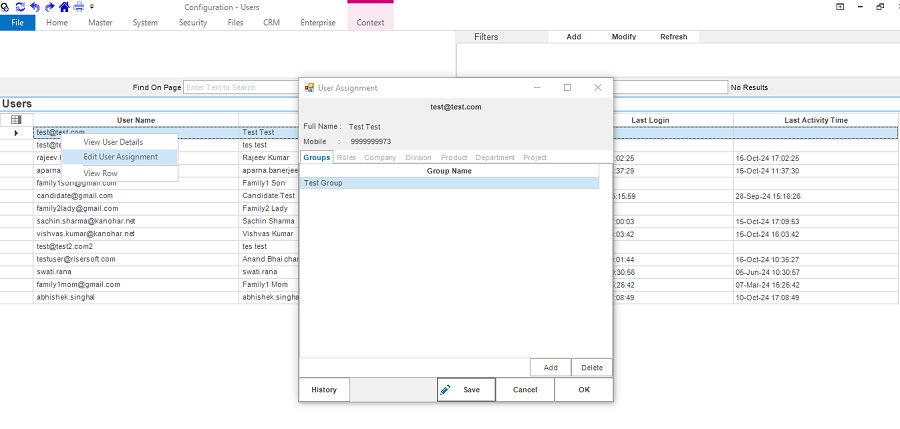Click the Find On Page search field
The width and height of the screenshot is (900, 429).
pyautogui.click(x=240, y=87)
